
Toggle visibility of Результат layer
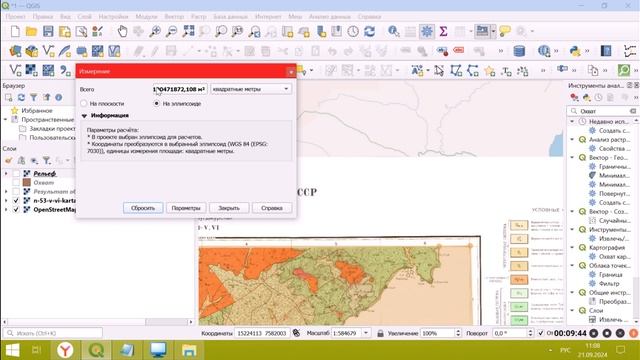[x=16, y=191]
